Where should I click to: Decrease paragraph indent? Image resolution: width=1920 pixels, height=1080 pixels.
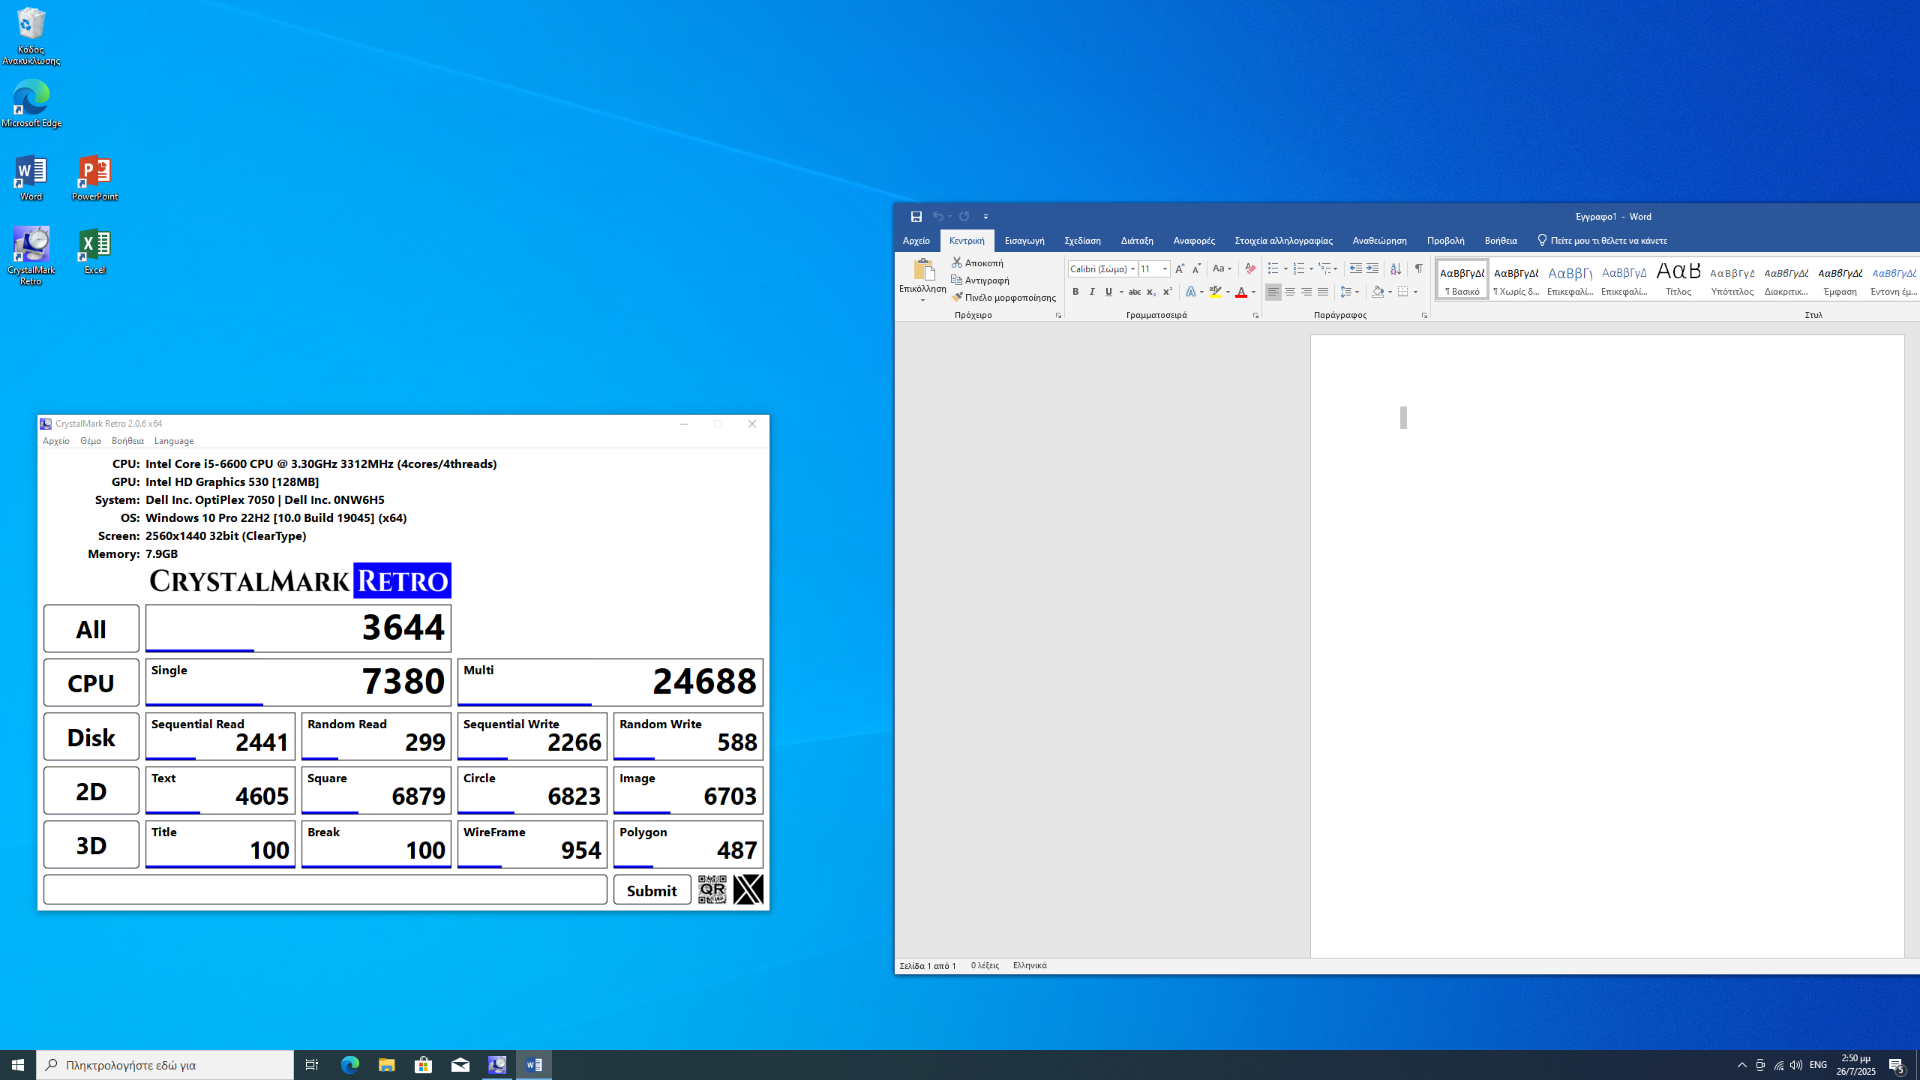(1356, 269)
